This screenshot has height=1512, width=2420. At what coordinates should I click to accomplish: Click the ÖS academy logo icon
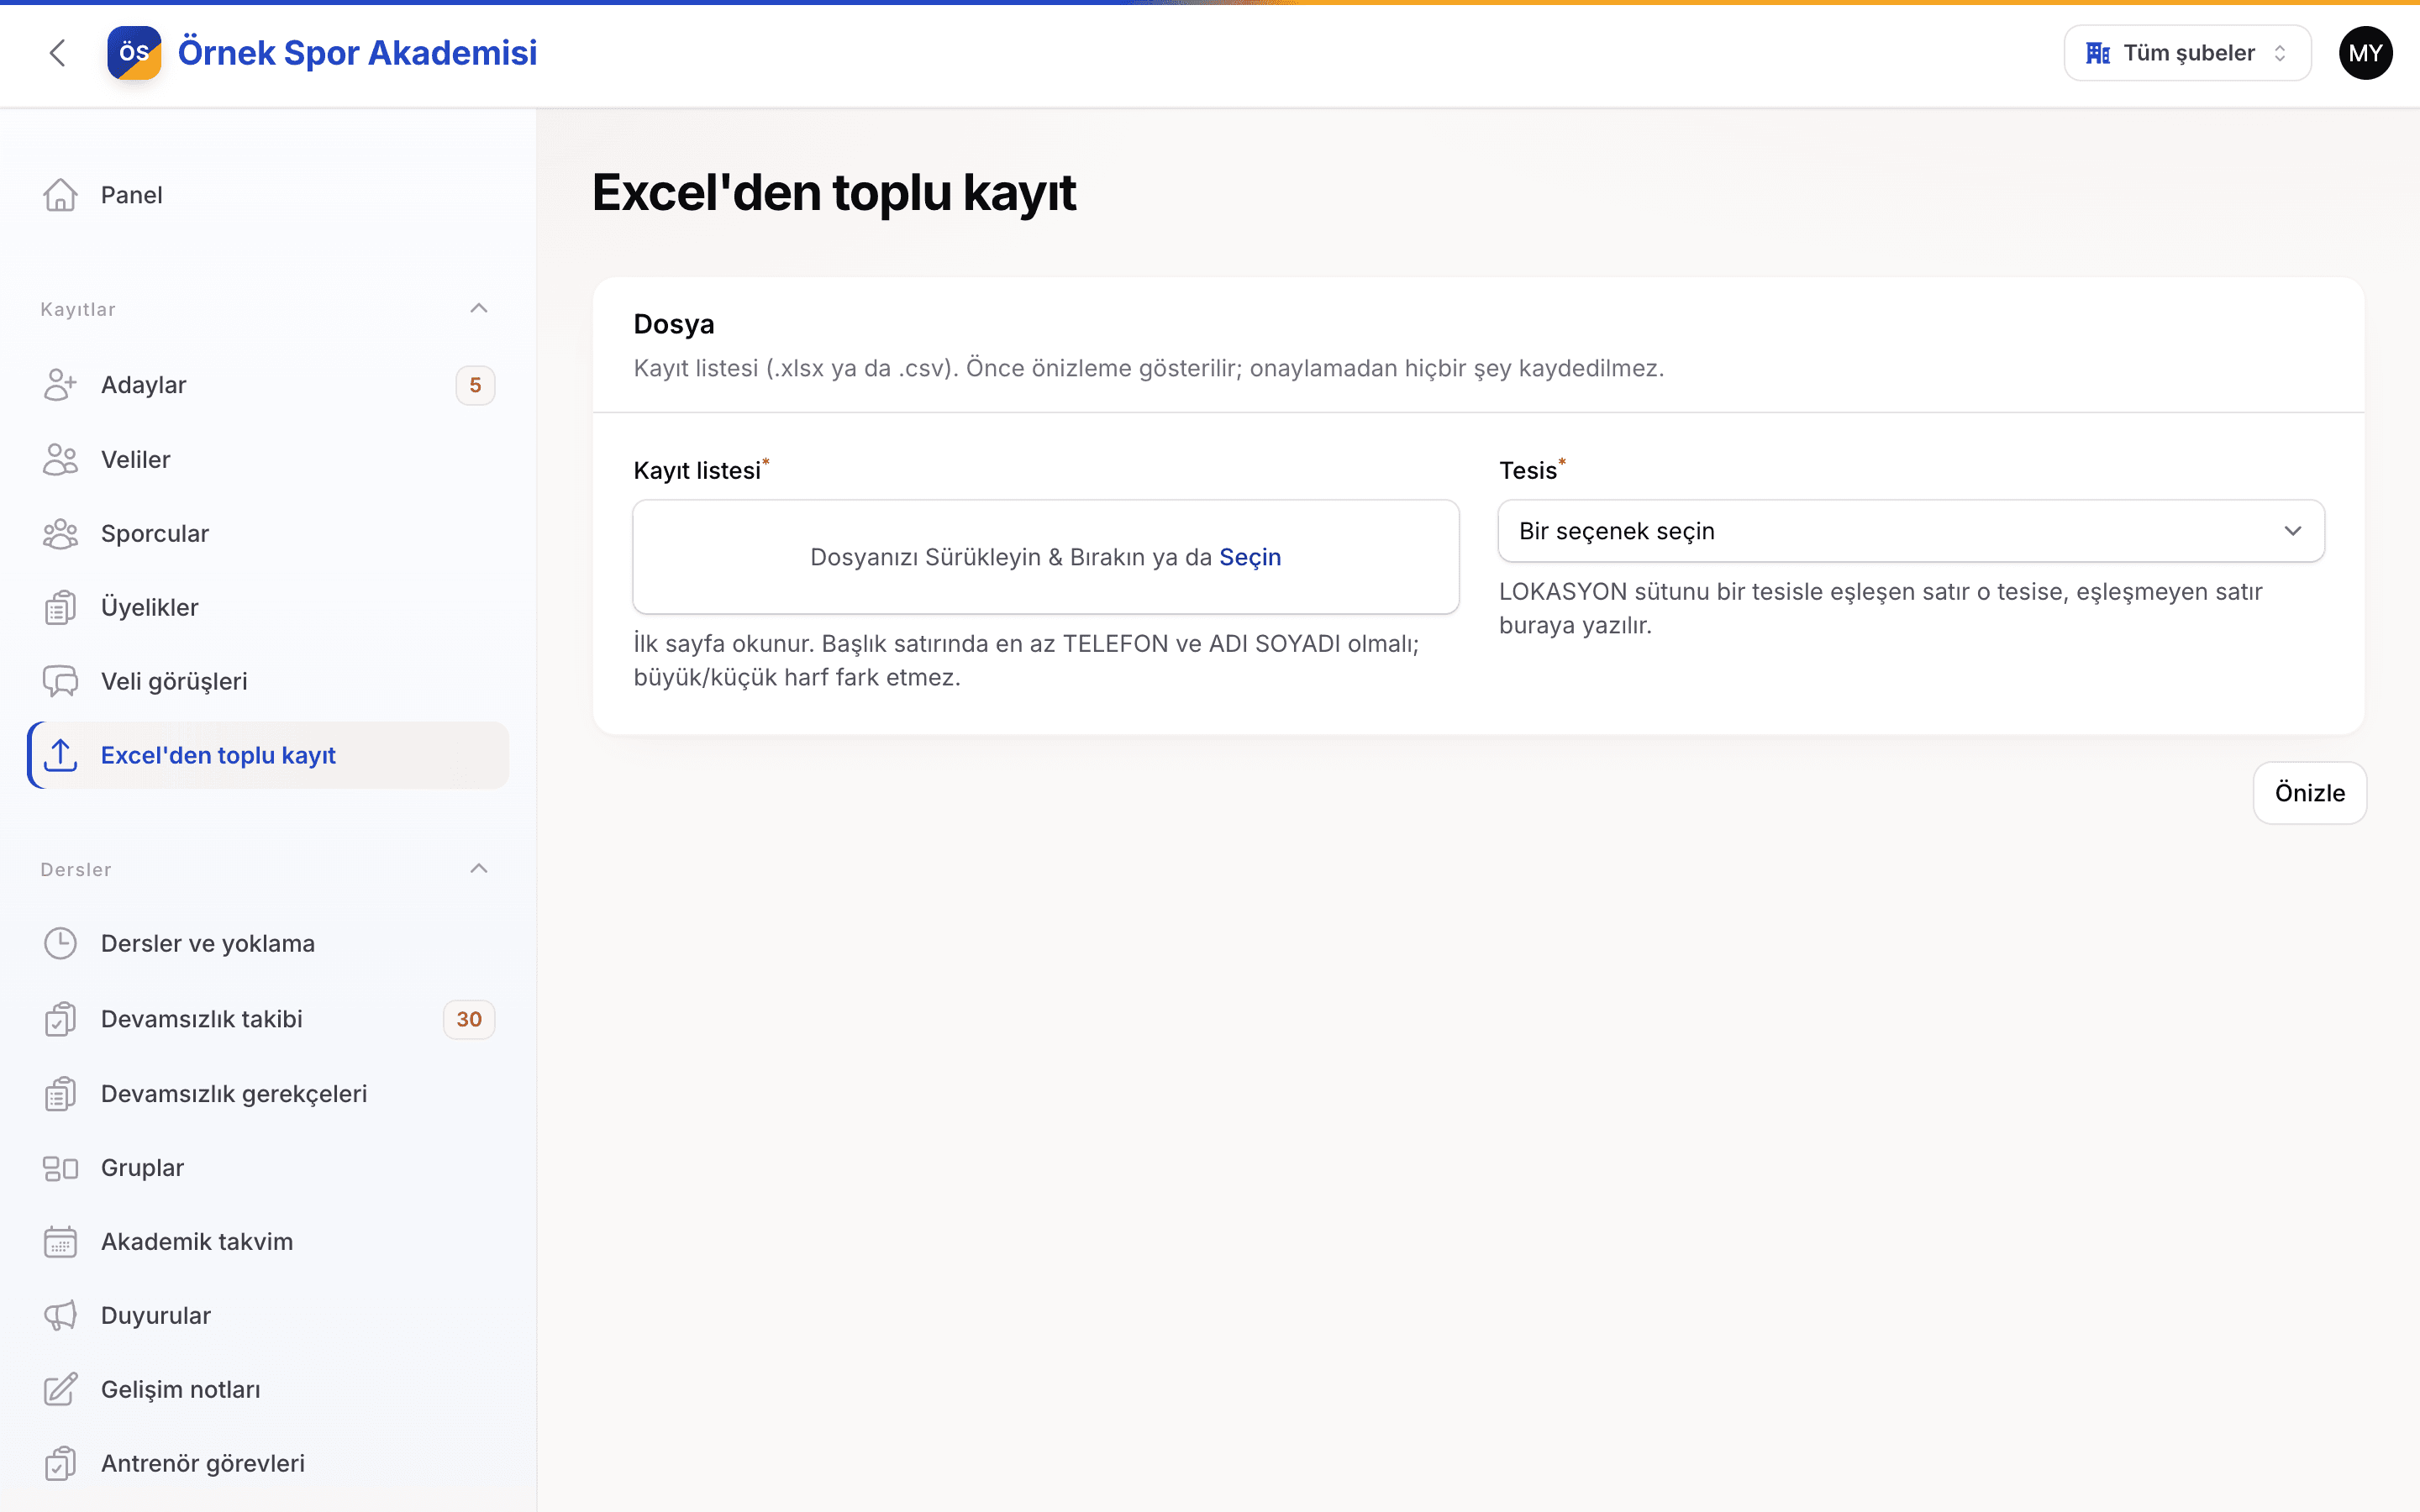pos(134,53)
